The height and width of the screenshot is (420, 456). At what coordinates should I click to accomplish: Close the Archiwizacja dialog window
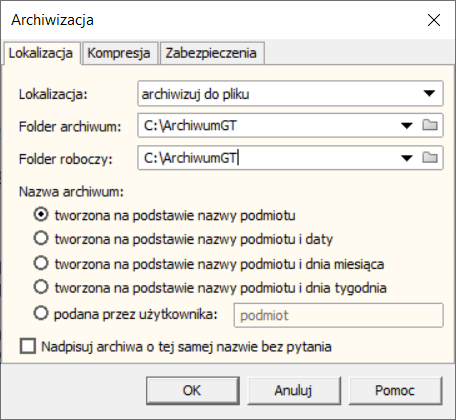[x=434, y=20]
